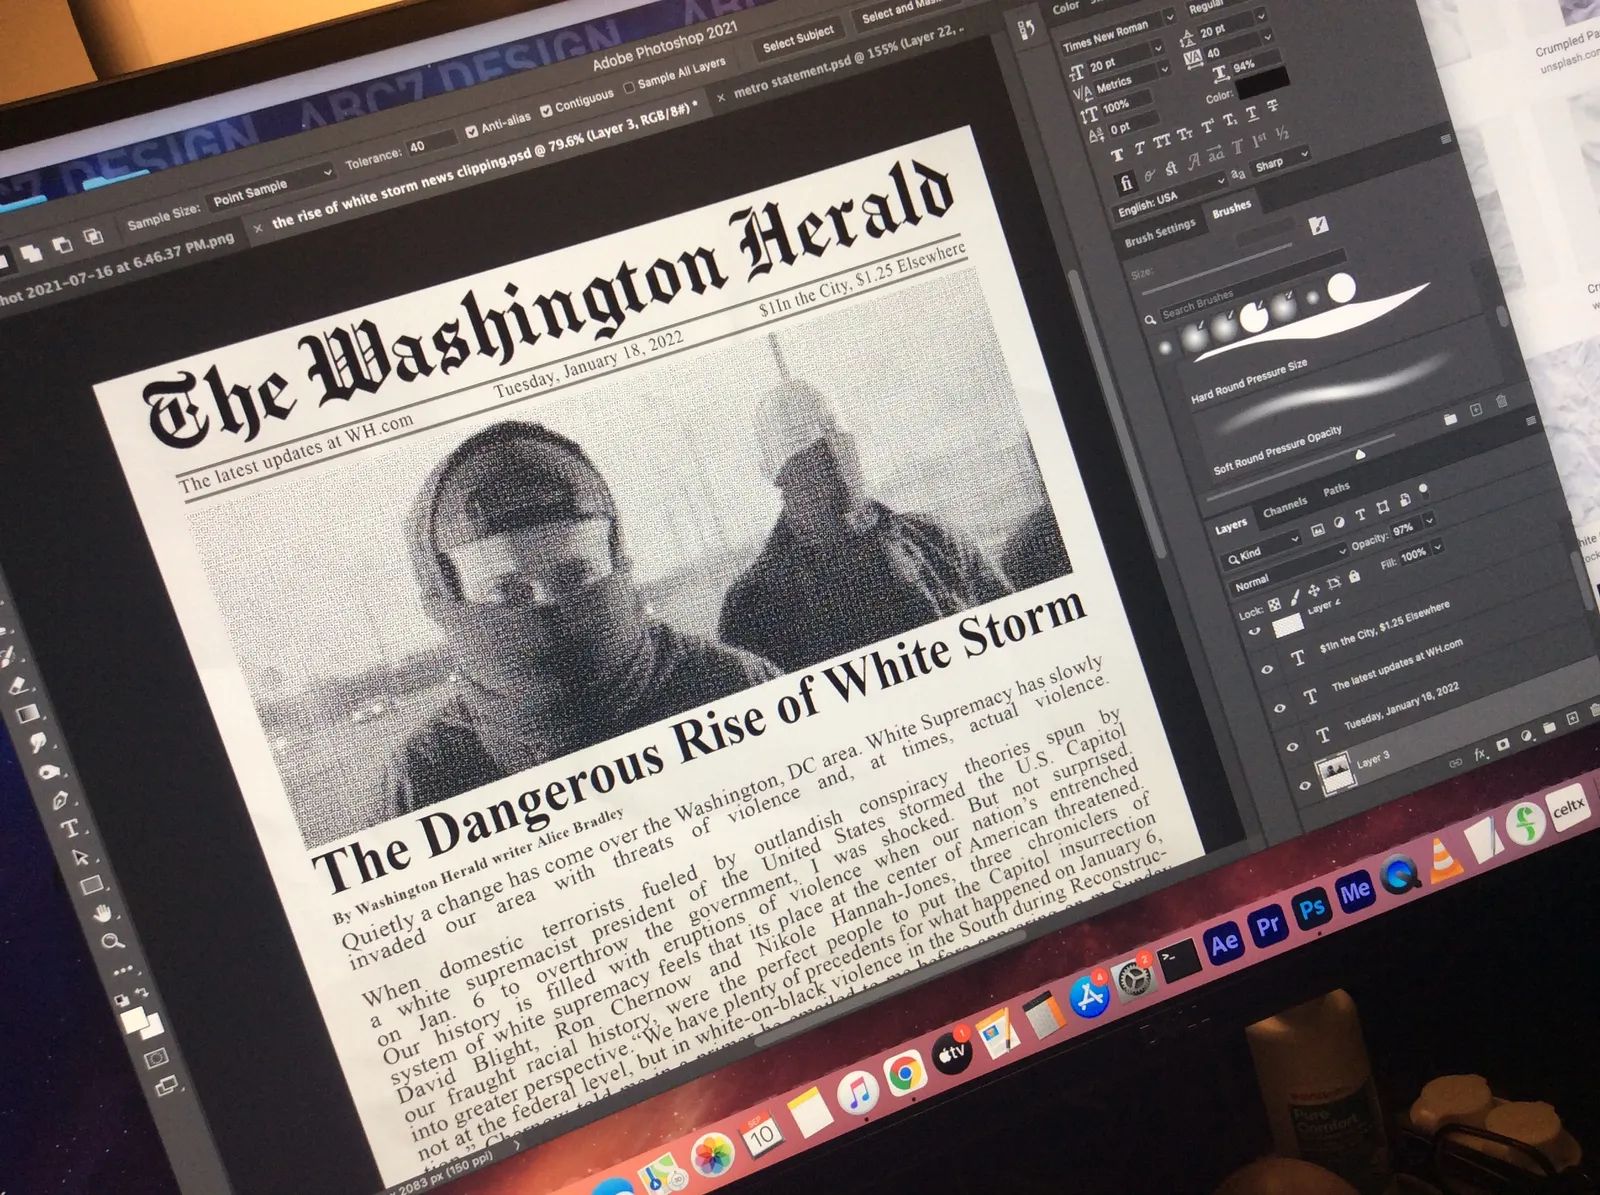
Task: Open the Sample Size Point Sample dropdown
Action: pos(270,187)
